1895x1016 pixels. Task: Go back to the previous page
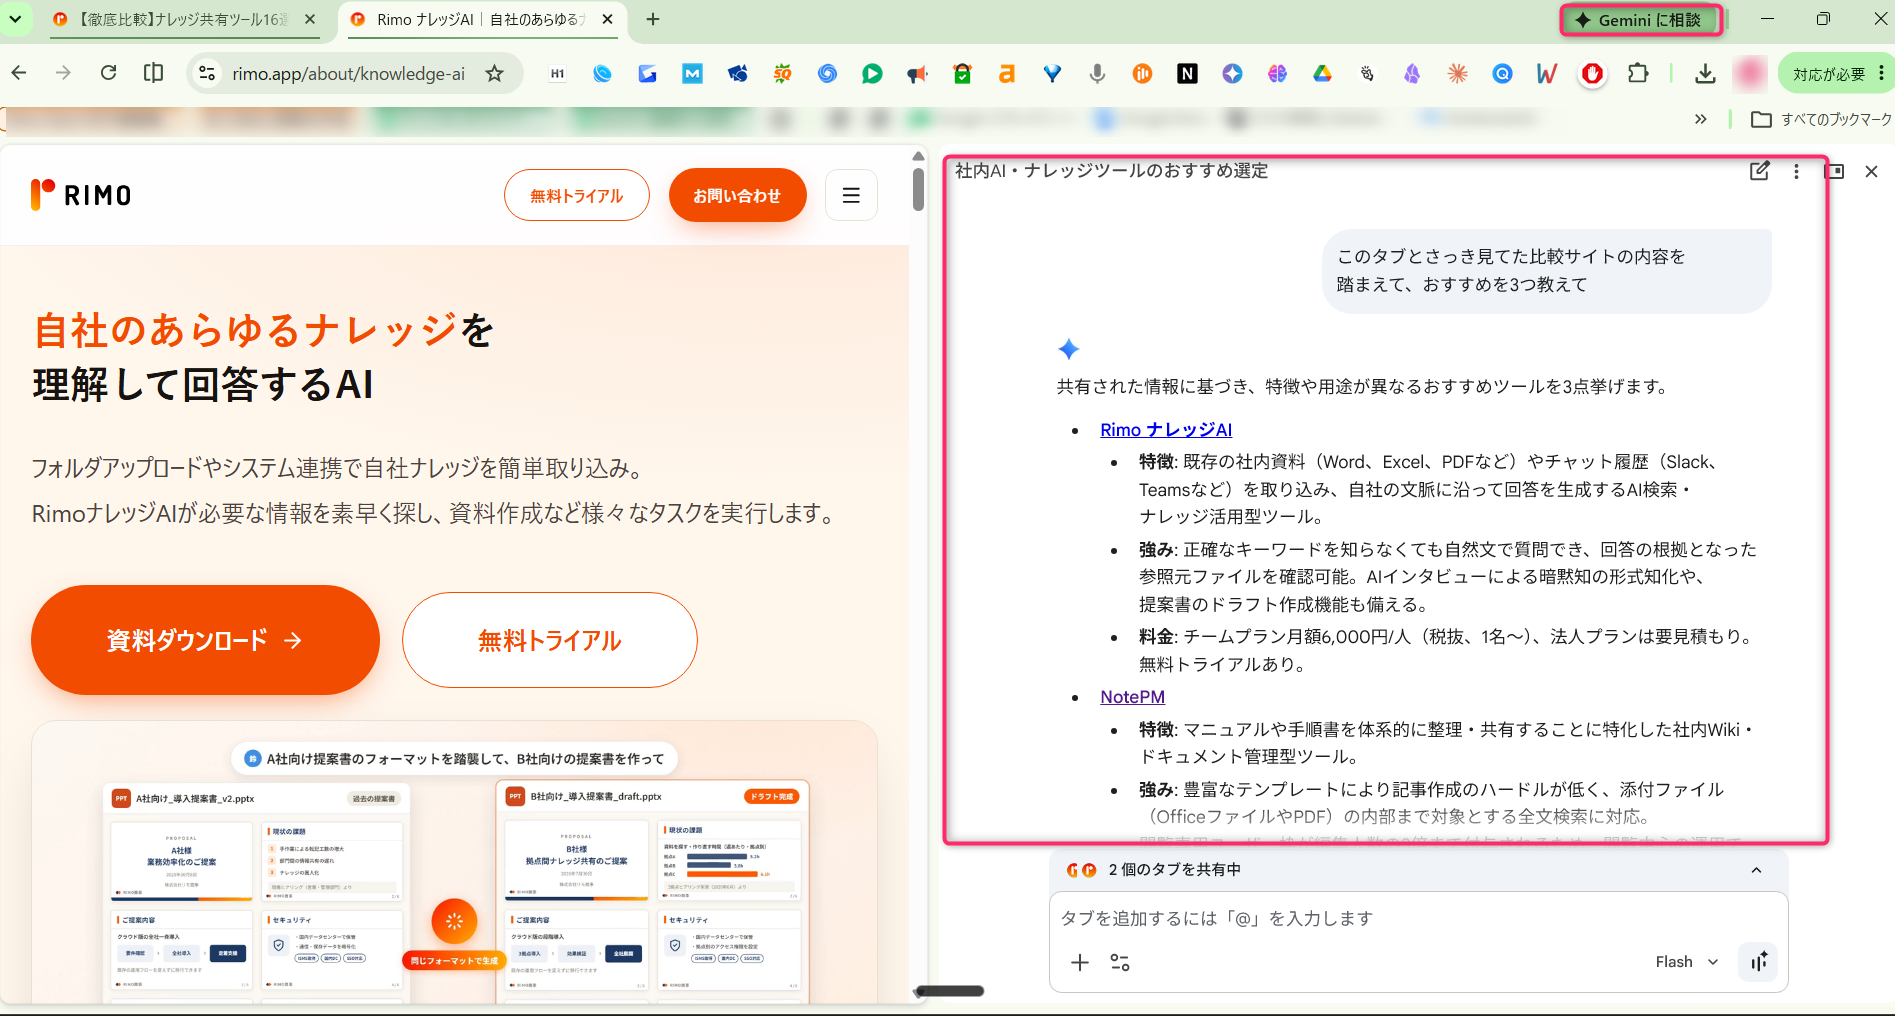tap(19, 73)
